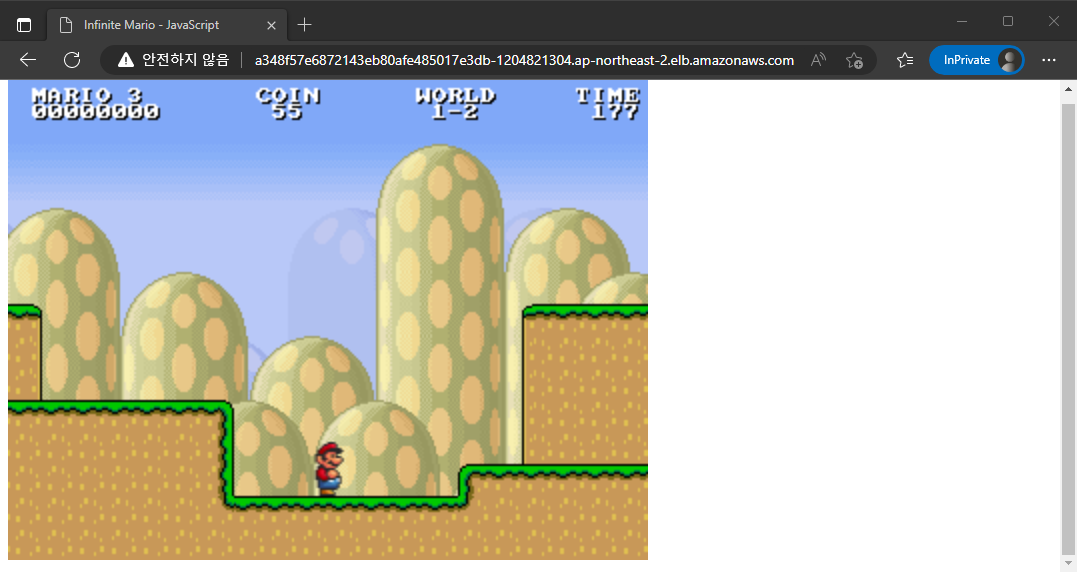The image size is (1077, 572).
Task: Close the Infinite Mario tab
Action: 271,25
